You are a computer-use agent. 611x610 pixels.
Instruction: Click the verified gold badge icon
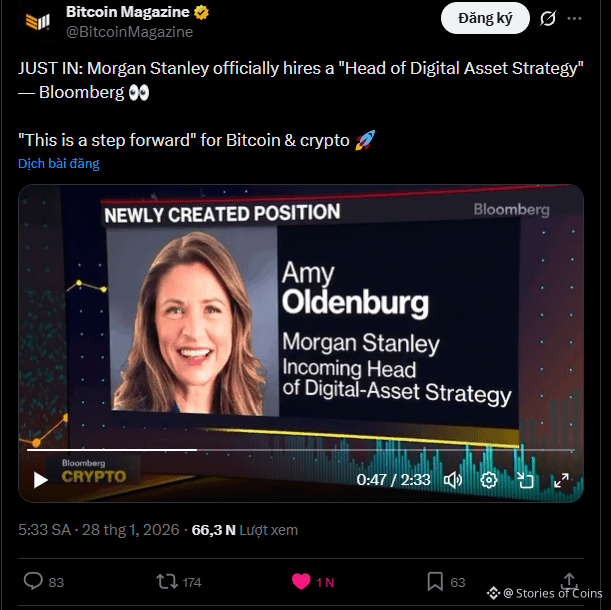click(x=201, y=12)
